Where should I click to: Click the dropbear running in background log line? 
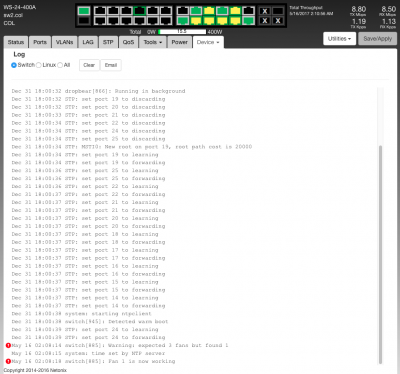click(98, 91)
